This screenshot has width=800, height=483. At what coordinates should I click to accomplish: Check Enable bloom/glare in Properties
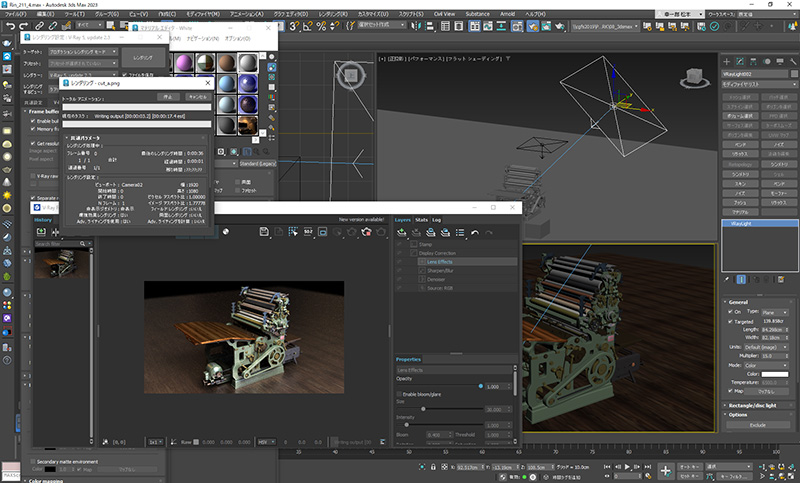[x=399, y=394]
